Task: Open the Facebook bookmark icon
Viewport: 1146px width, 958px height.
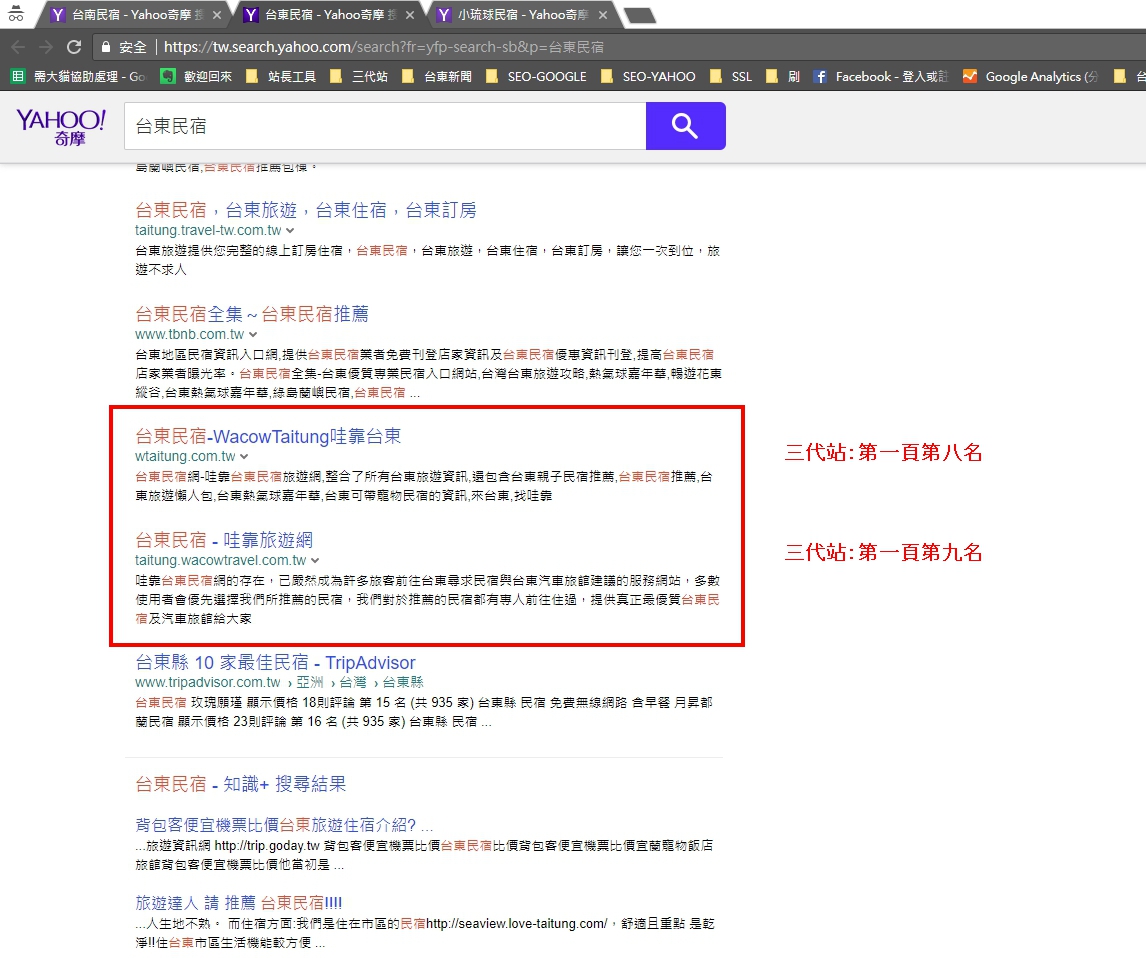Action: point(820,76)
